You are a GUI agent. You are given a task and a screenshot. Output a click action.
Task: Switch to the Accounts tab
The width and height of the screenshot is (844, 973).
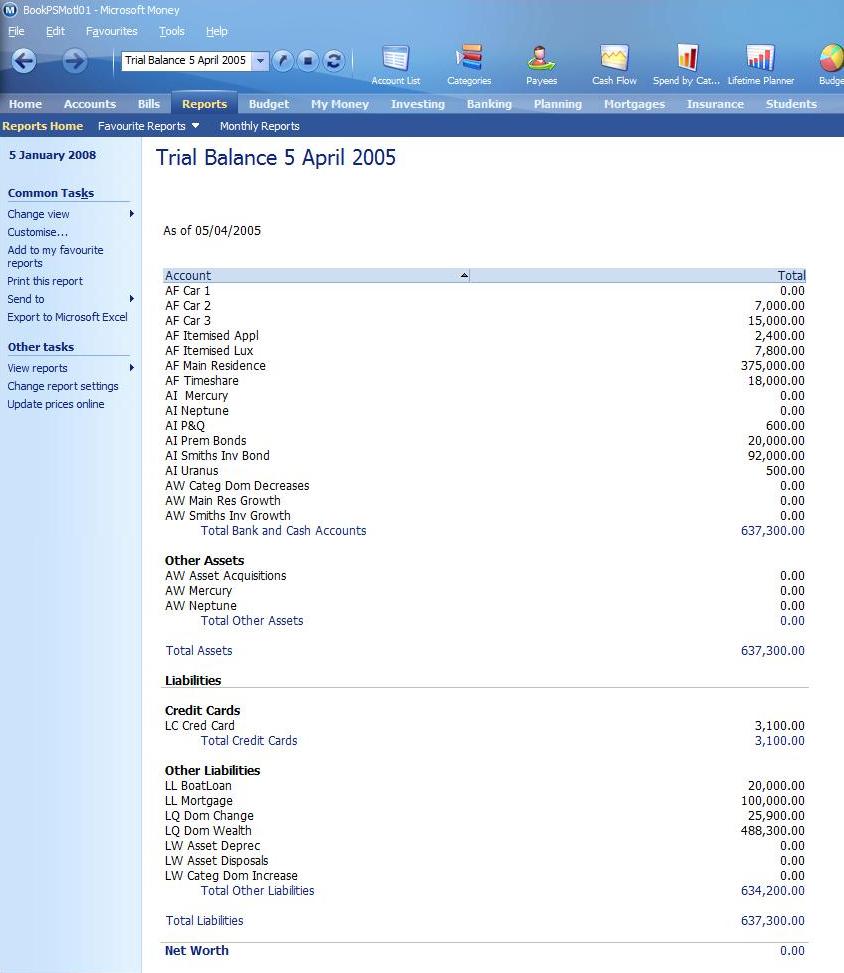[90, 104]
